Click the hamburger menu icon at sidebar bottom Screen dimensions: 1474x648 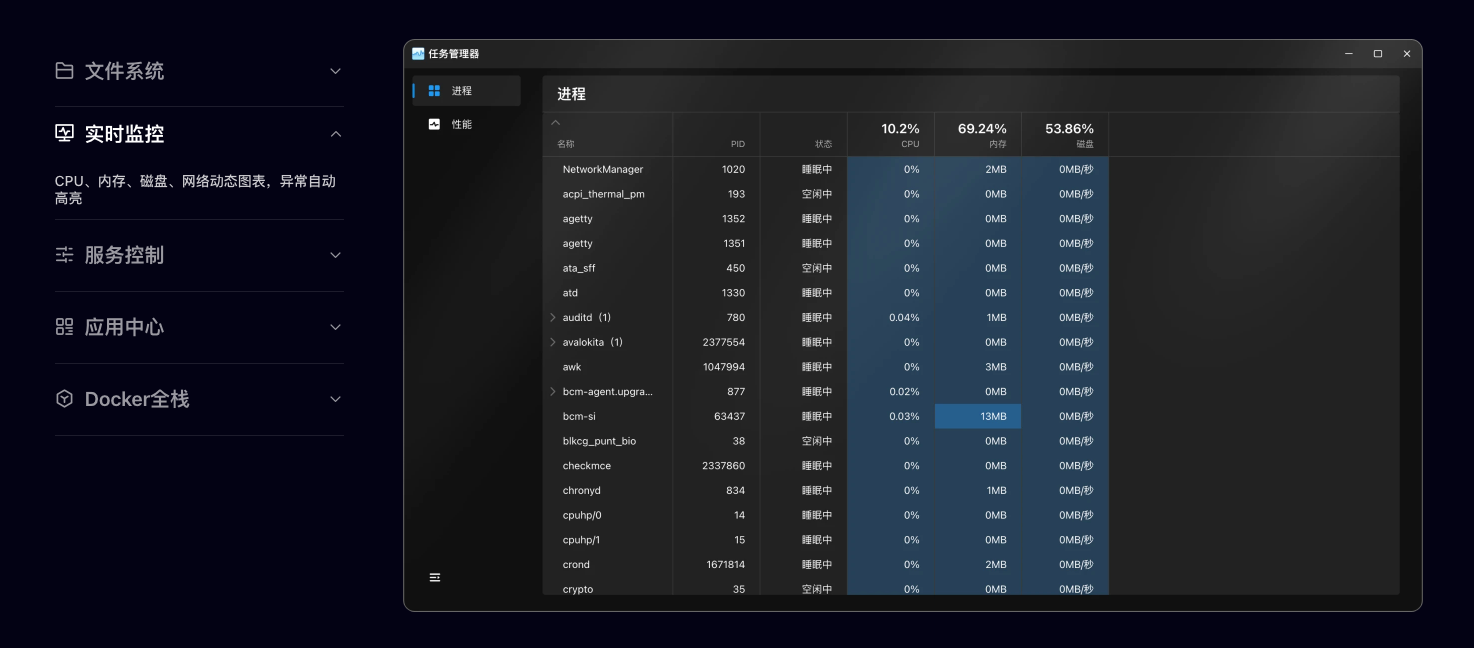tap(435, 578)
